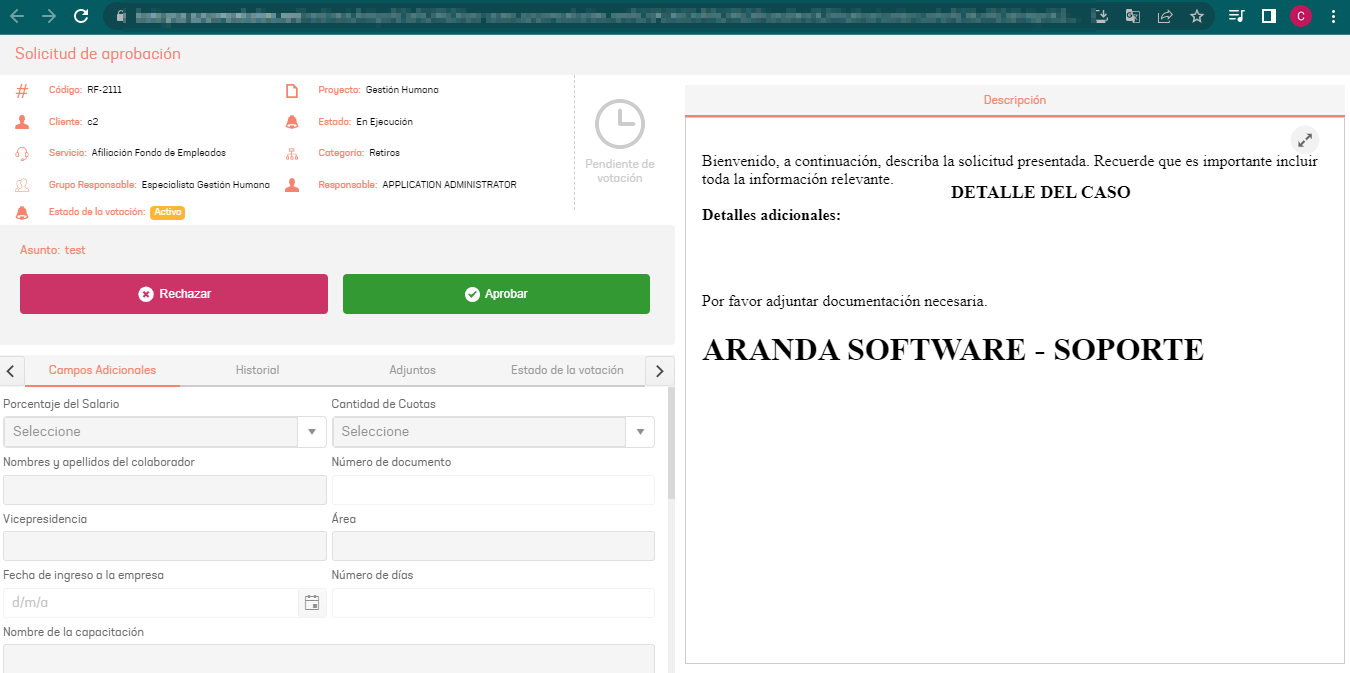Viewport: 1350px width, 673px height.
Task: Open the browser three-dot menu
Action: [x=1333, y=16]
